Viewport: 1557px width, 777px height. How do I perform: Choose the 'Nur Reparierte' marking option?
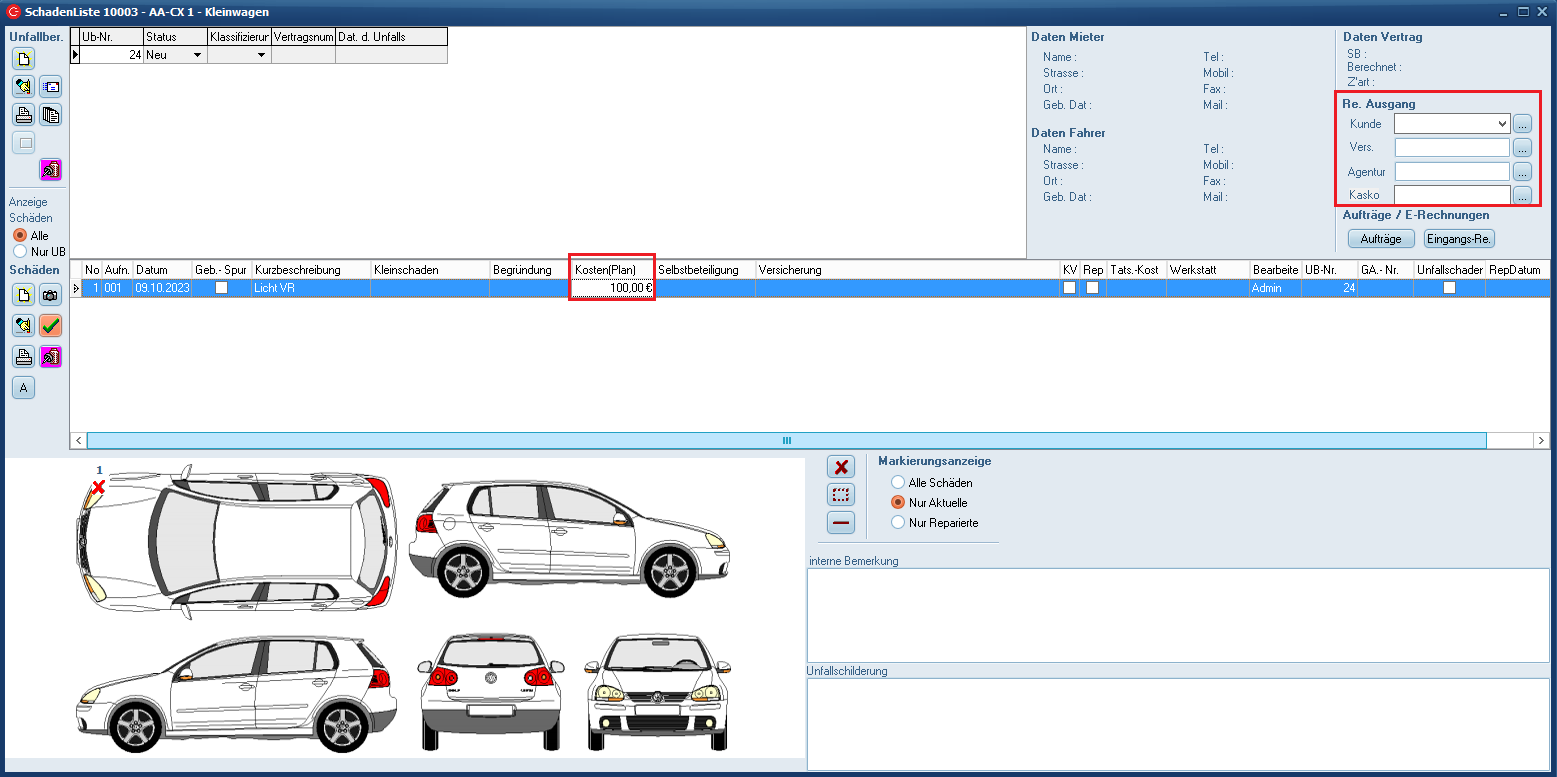[897, 523]
